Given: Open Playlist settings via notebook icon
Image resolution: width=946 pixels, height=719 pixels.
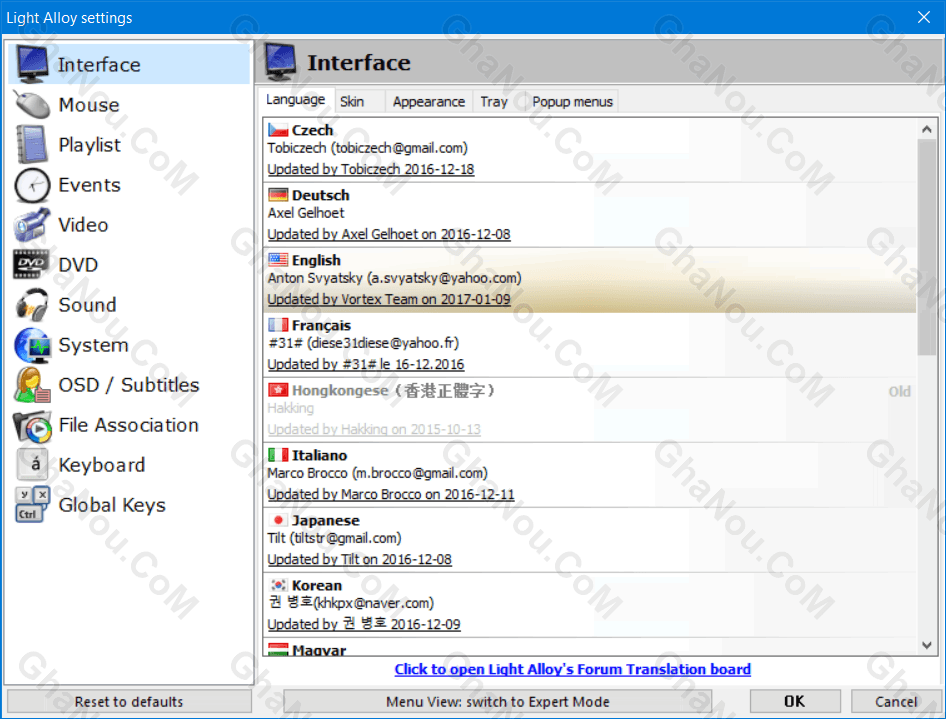Looking at the screenshot, I should [x=32, y=144].
